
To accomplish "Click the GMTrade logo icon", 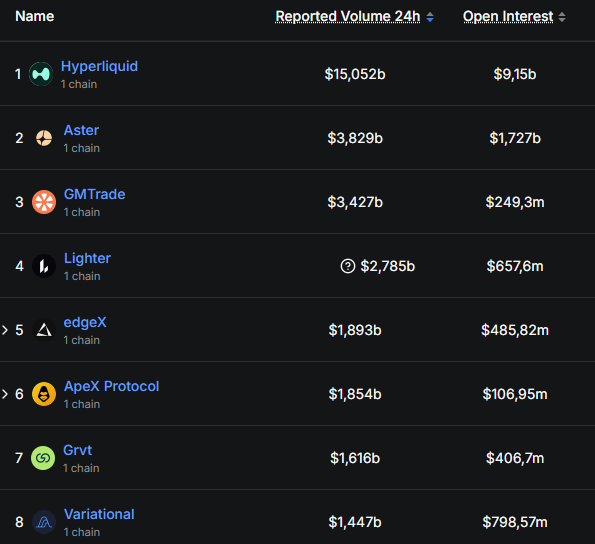I will [x=44, y=202].
